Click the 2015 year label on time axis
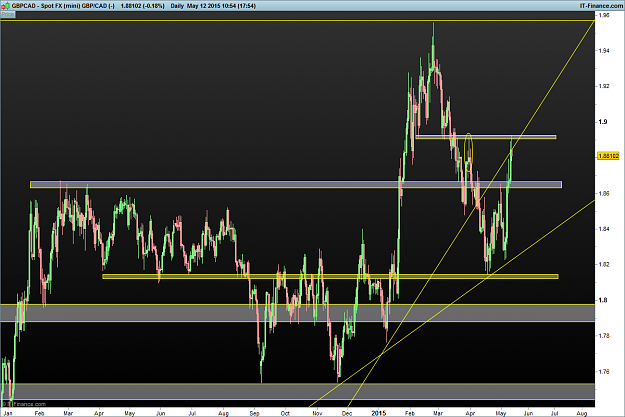 coord(379,413)
